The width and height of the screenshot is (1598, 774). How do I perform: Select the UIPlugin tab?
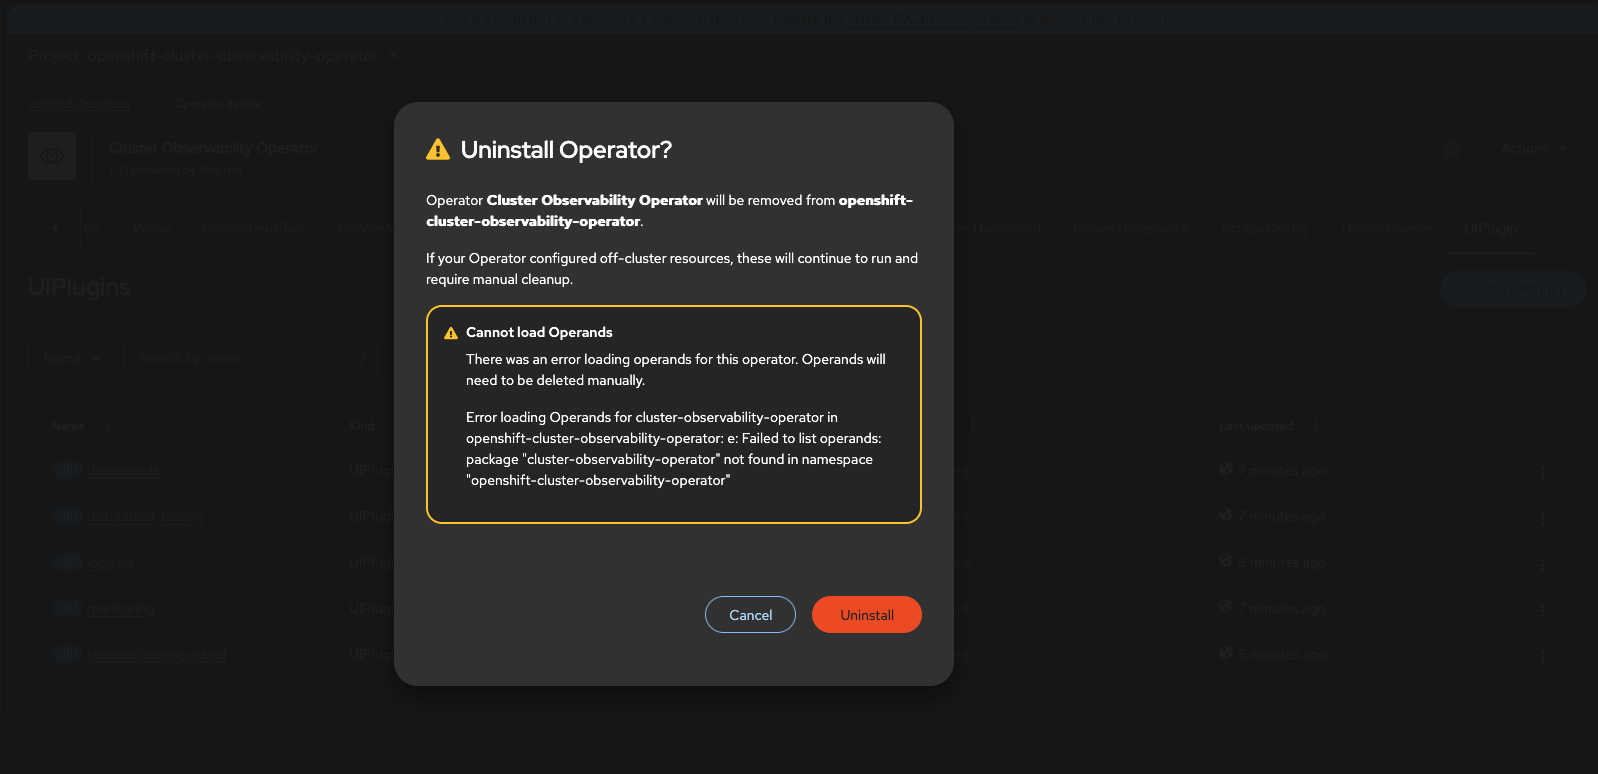(1491, 228)
